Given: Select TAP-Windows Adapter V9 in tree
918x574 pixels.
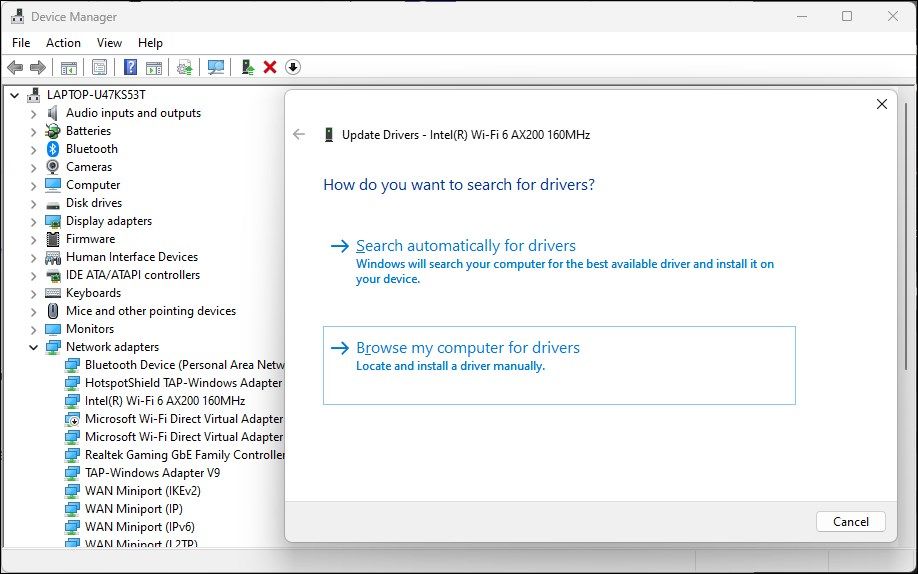Looking at the screenshot, I should pyautogui.click(x=152, y=473).
